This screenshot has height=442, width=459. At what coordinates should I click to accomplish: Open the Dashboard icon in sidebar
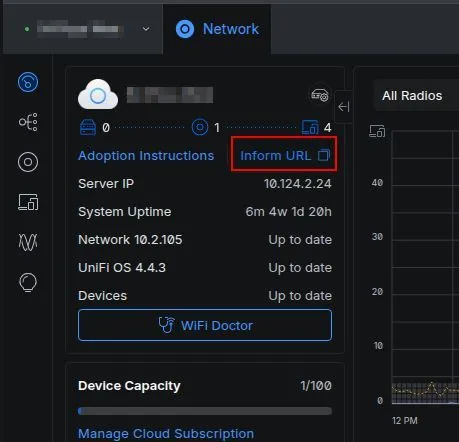28,82
